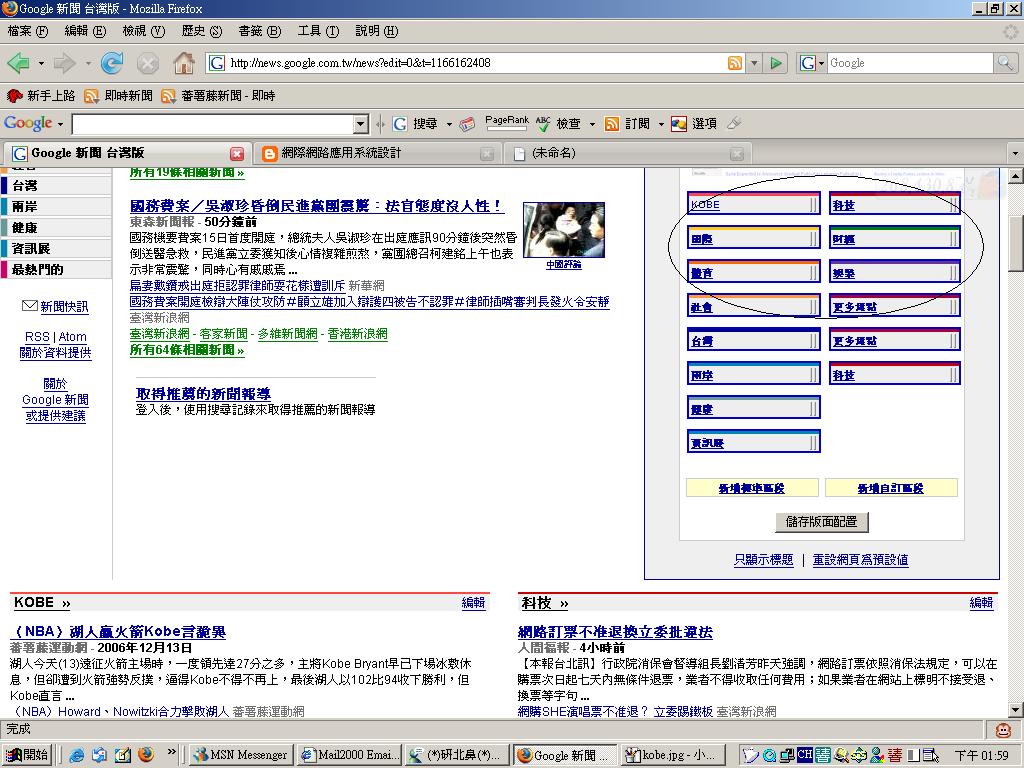Click the language bar CH indicator in tray
Viewport: 1024px width, 768px height.
click(x=805, y=755)
